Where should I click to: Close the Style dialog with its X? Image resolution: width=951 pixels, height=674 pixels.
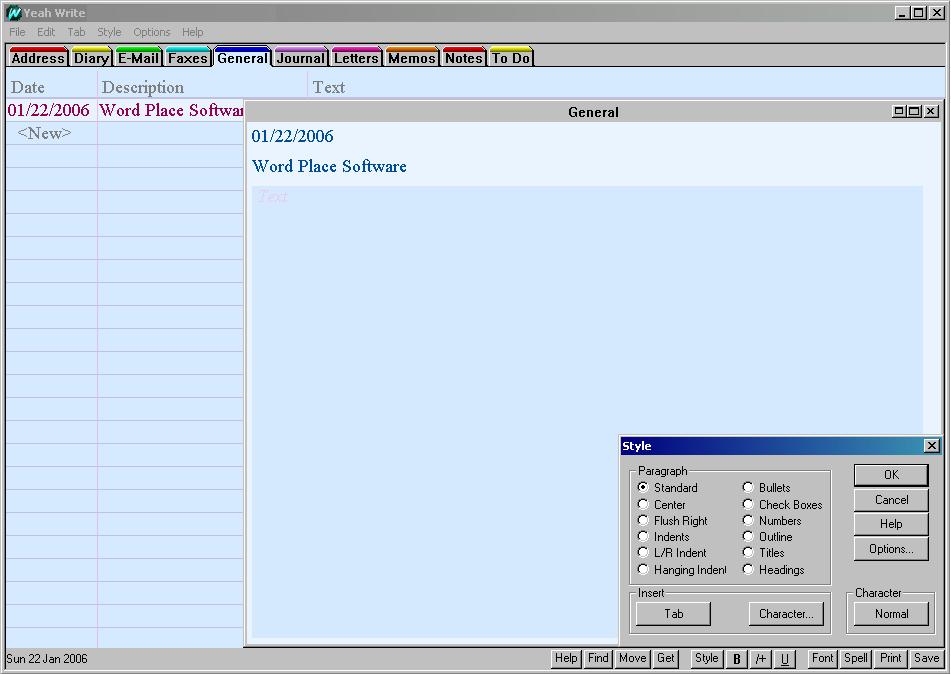pos(931,446)
